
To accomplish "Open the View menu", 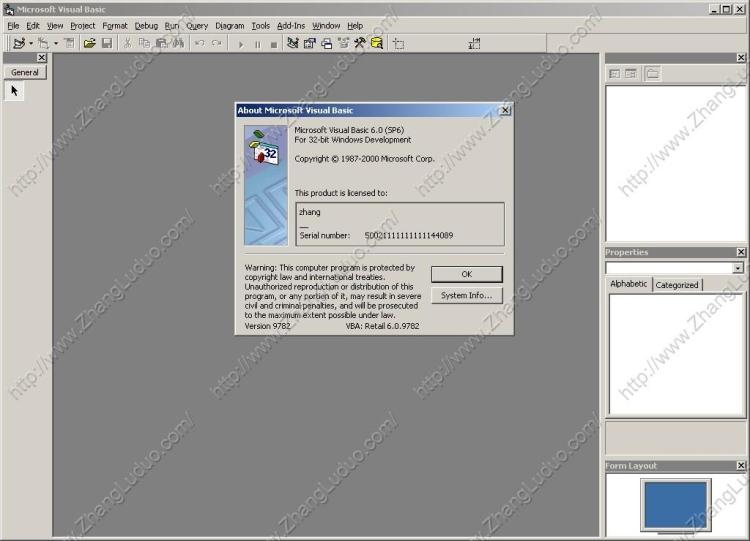I will click(55, 26).
